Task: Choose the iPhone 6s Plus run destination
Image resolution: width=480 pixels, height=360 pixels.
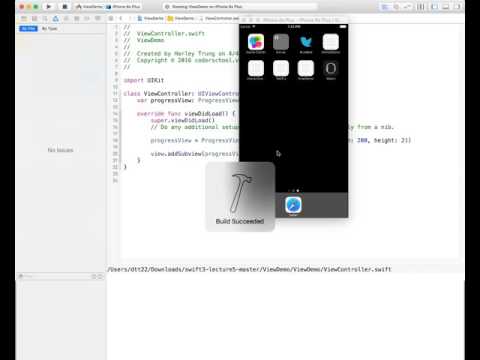Action: [x=123, y=7]
